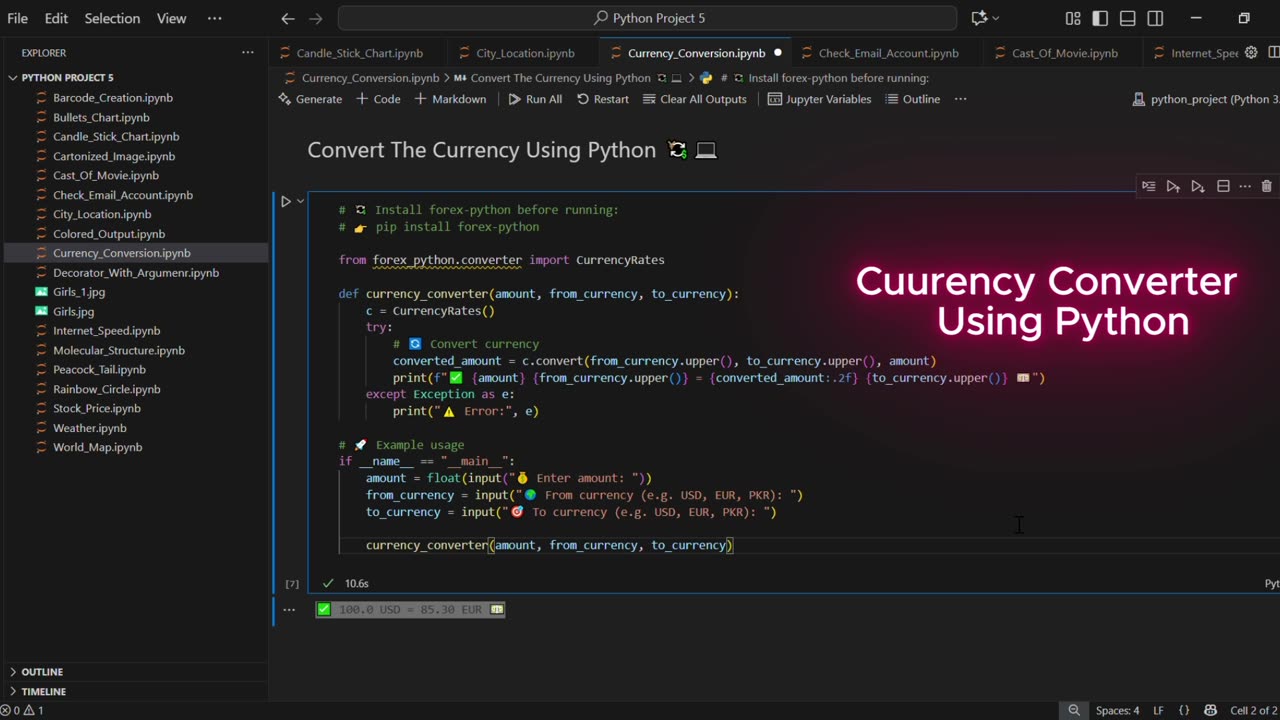1280x720 pixels.
Task: Restart the notebook kernel
Action: tap(603, 99)
